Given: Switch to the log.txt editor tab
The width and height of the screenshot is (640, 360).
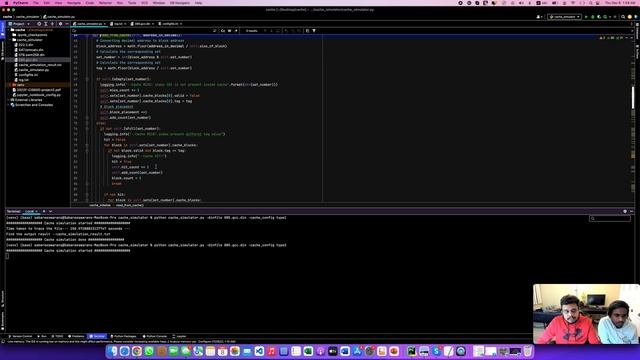Looking at the screenshot, I should tap(118, 24).
